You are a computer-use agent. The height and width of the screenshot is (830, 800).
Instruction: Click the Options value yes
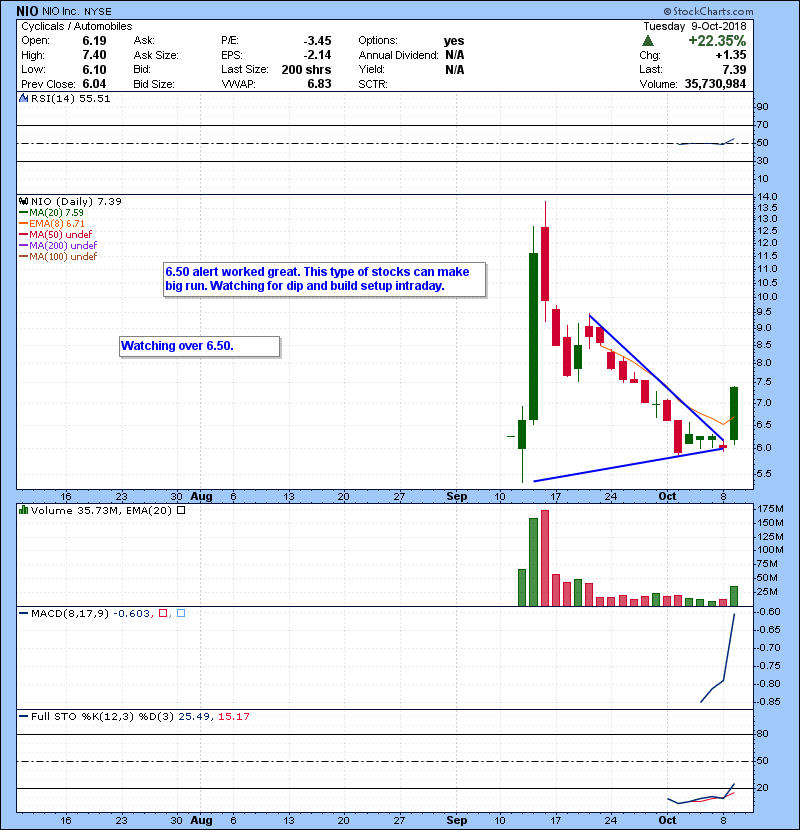pos(454,41)
